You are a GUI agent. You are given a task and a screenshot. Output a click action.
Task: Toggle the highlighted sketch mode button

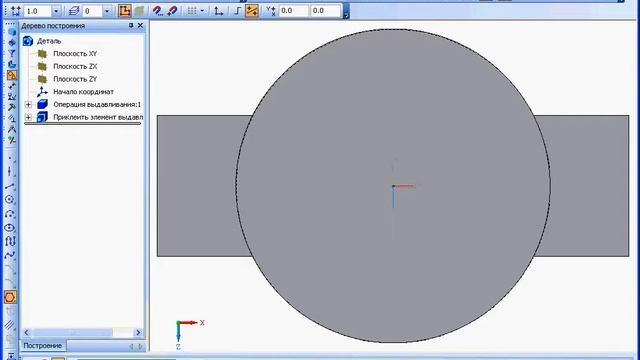[x=124, y=11]
